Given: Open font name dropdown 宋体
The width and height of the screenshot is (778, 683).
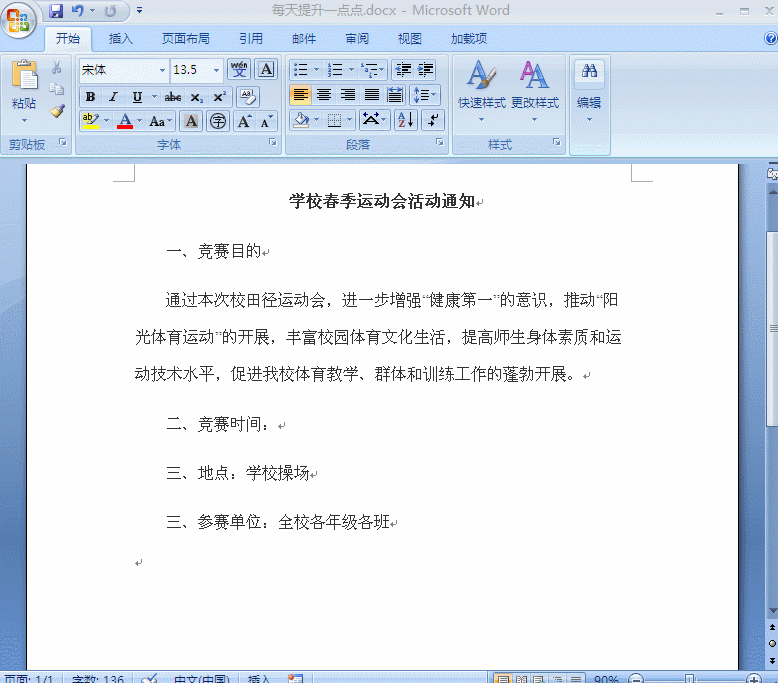Looking at the screenshot, I should [162, 70].
